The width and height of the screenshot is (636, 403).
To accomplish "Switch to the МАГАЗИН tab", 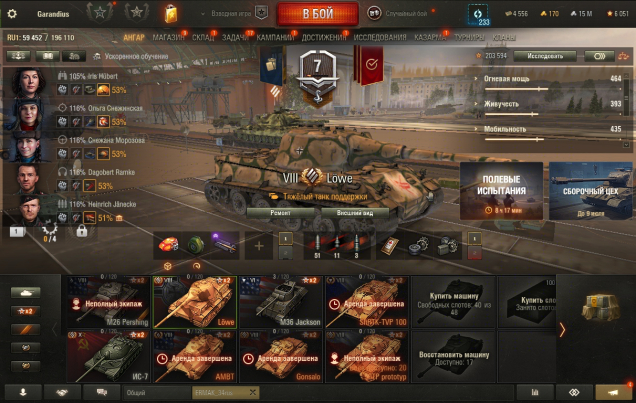I will (x=168, y=37).
